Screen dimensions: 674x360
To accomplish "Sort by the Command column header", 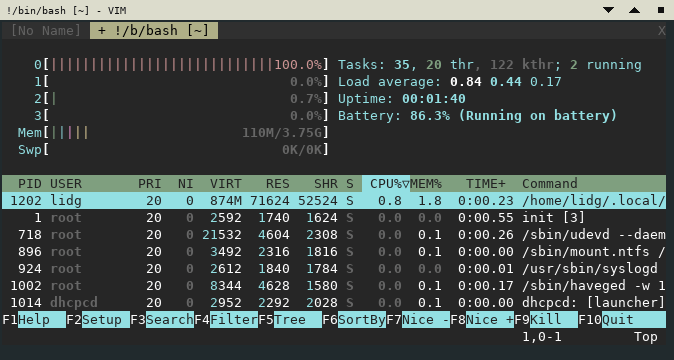I will pyautogui.click(x=550, y=184).
